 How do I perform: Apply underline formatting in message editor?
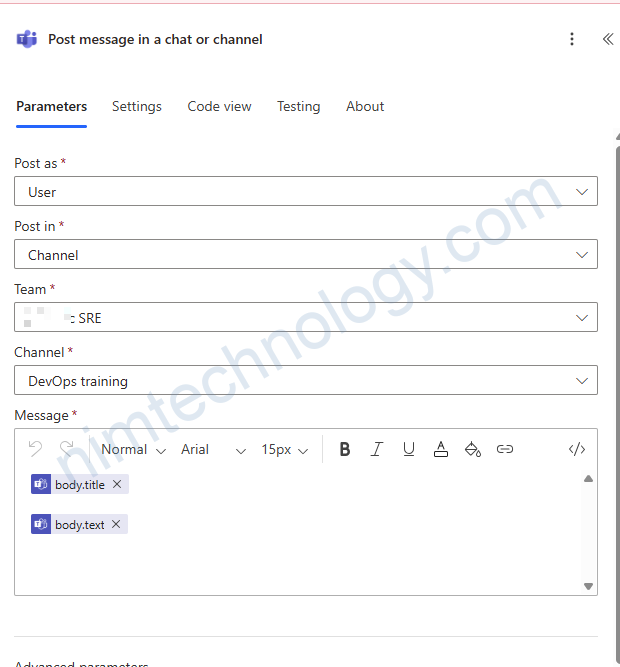click(409, 450)
